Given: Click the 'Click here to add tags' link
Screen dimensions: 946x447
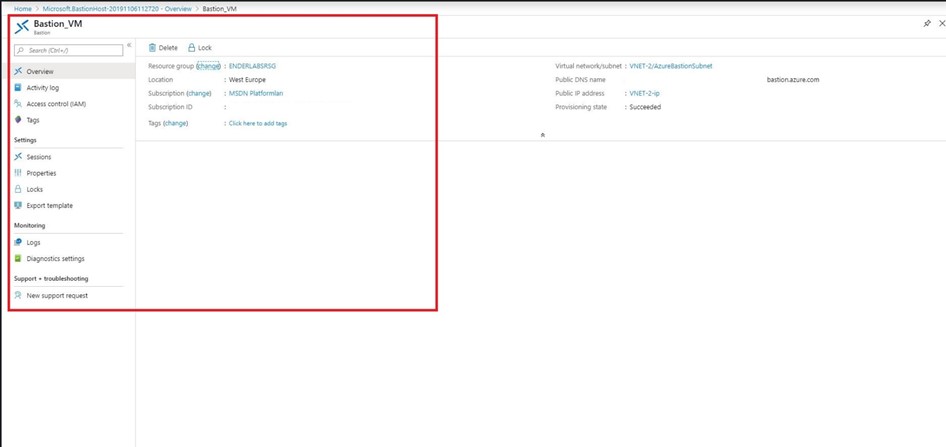Looking at the screenshot, I should click(258, 123).
